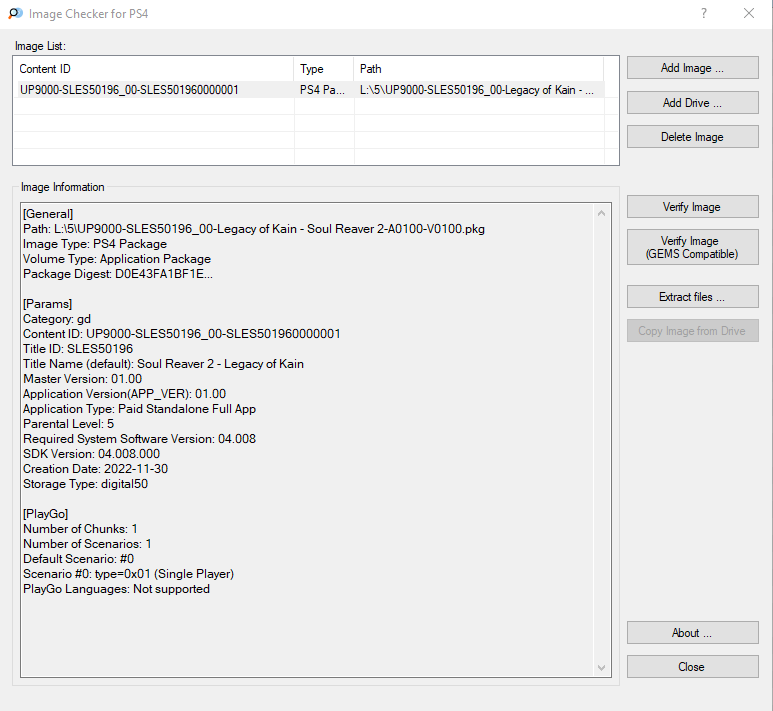This screenshot has width=773, height=711.
Task: Click the scroll down arrow in Image Information
Action: click(x=601, y=668)
